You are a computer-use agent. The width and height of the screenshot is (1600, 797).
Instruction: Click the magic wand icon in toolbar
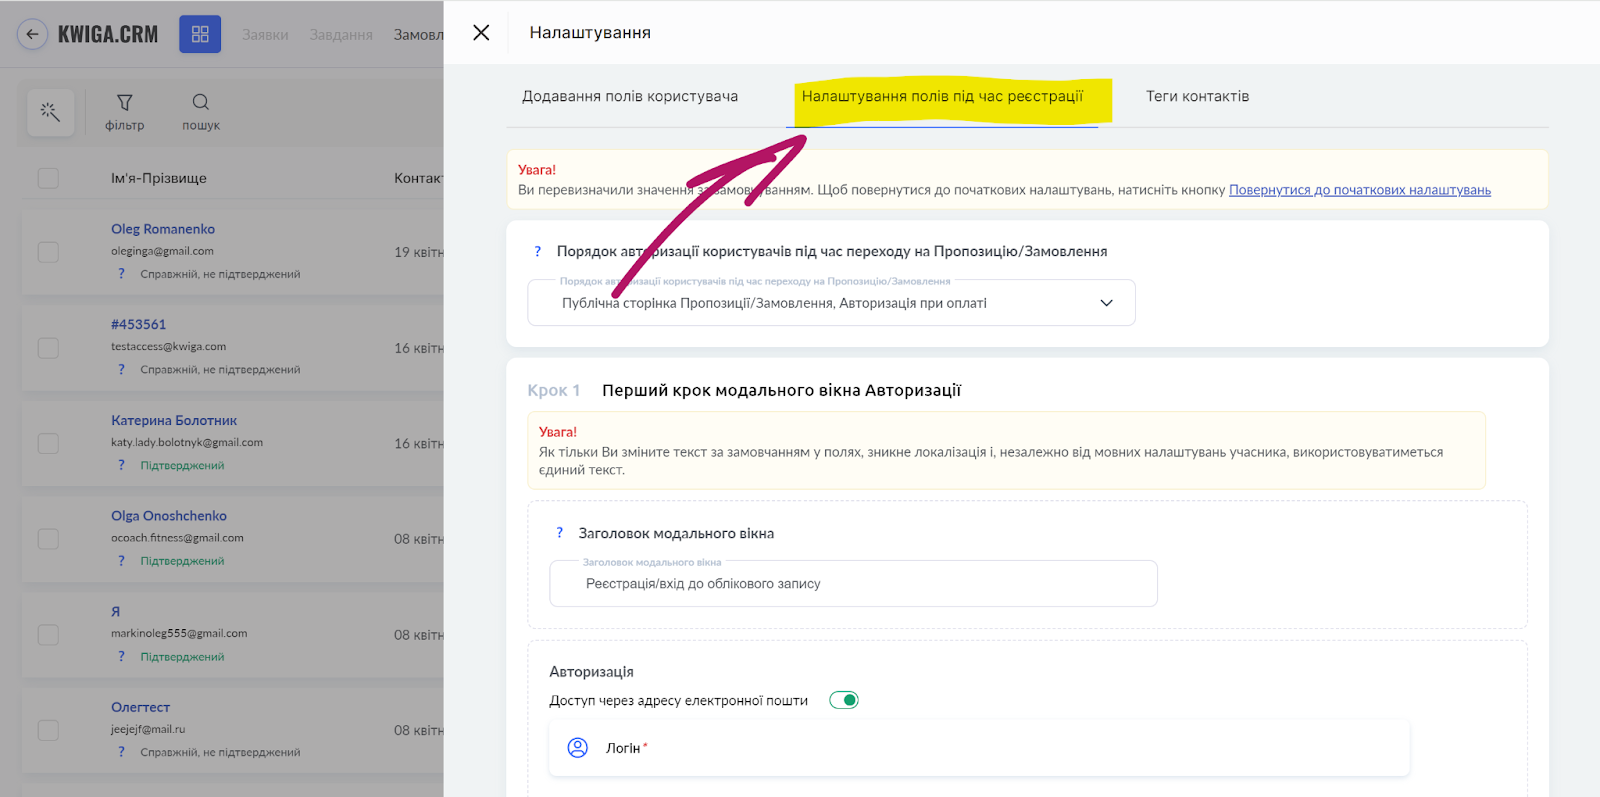coord(50,112)
